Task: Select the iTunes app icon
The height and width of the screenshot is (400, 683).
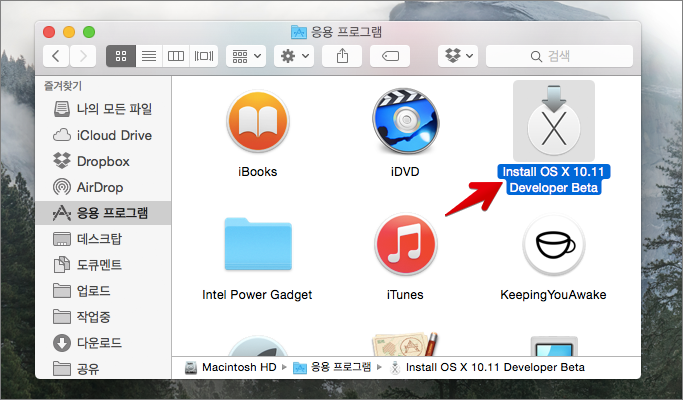Action: (x=406, y=244)
